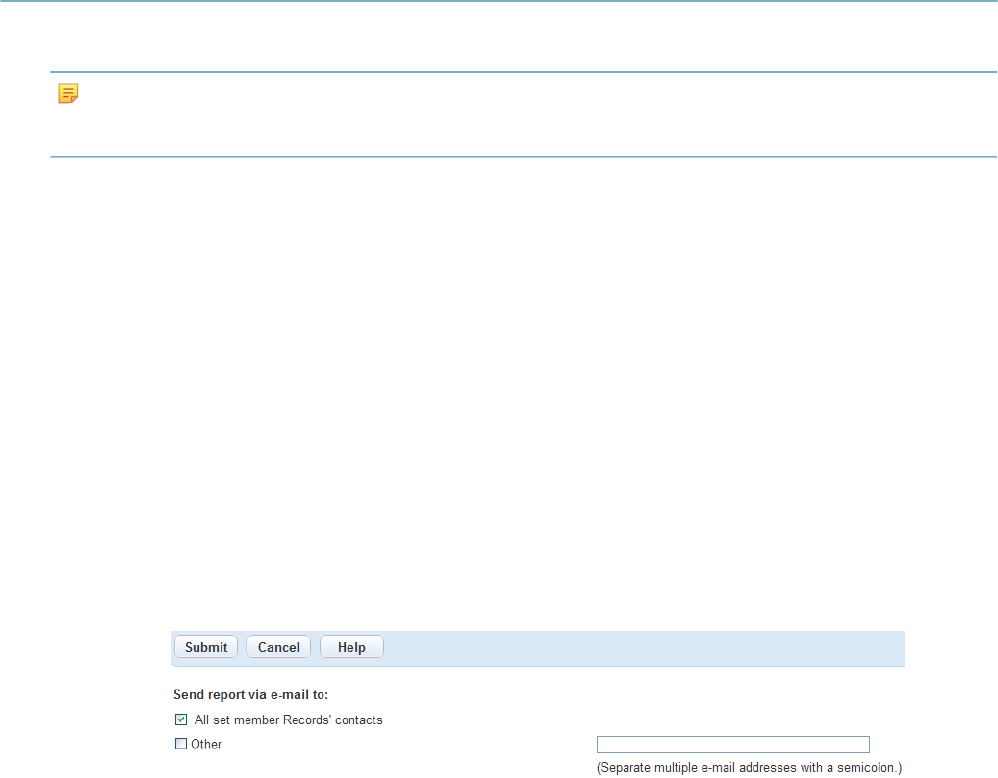
Task: Click the Cancel button
Action: [278, 647]
